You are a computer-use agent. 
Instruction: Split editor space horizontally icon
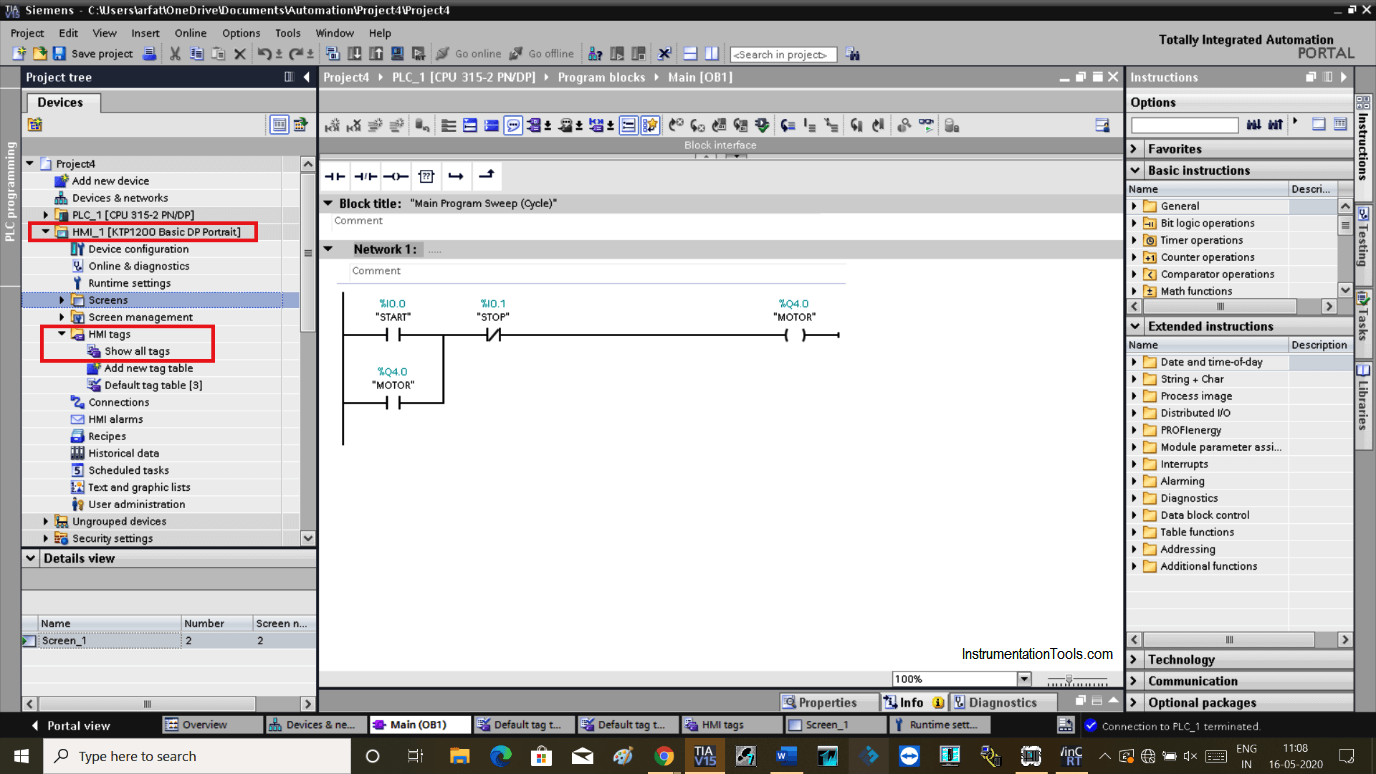(x=690, y=53)
